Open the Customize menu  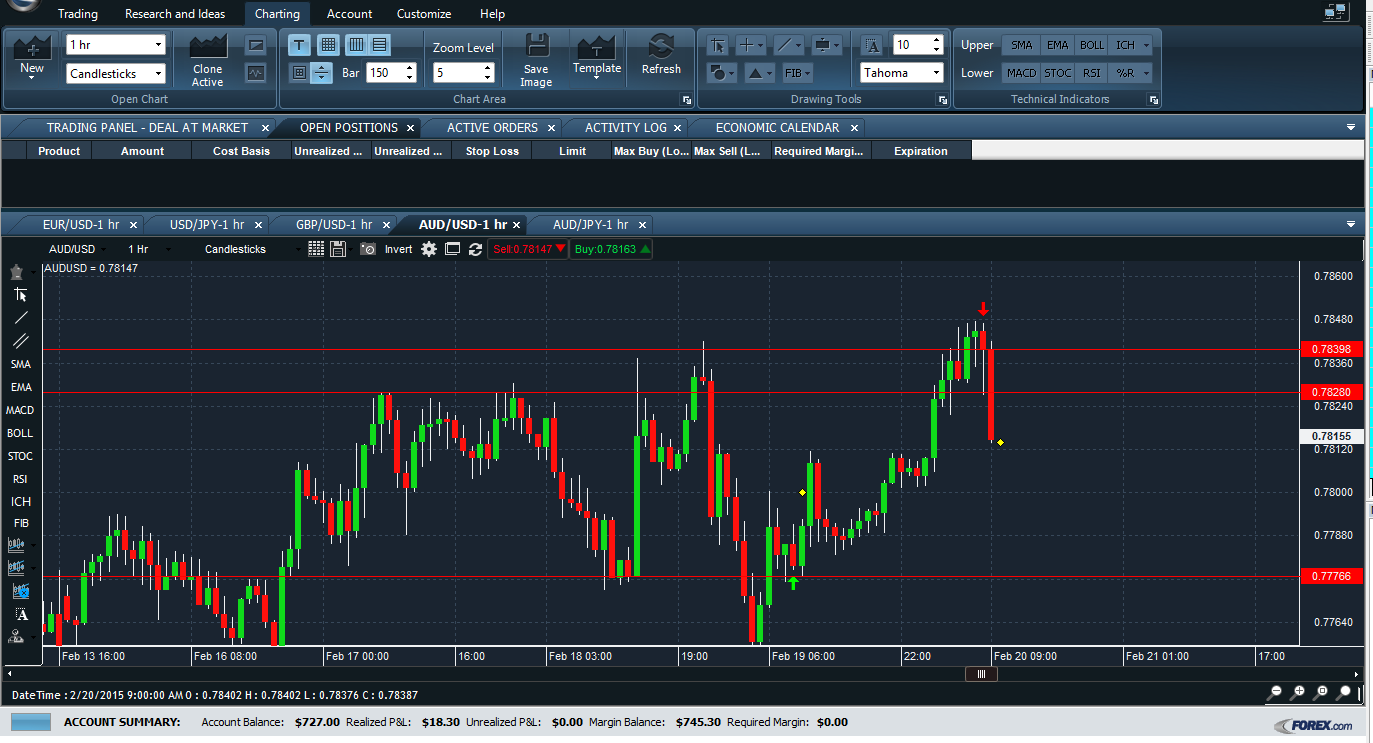[x=424, y=14]
